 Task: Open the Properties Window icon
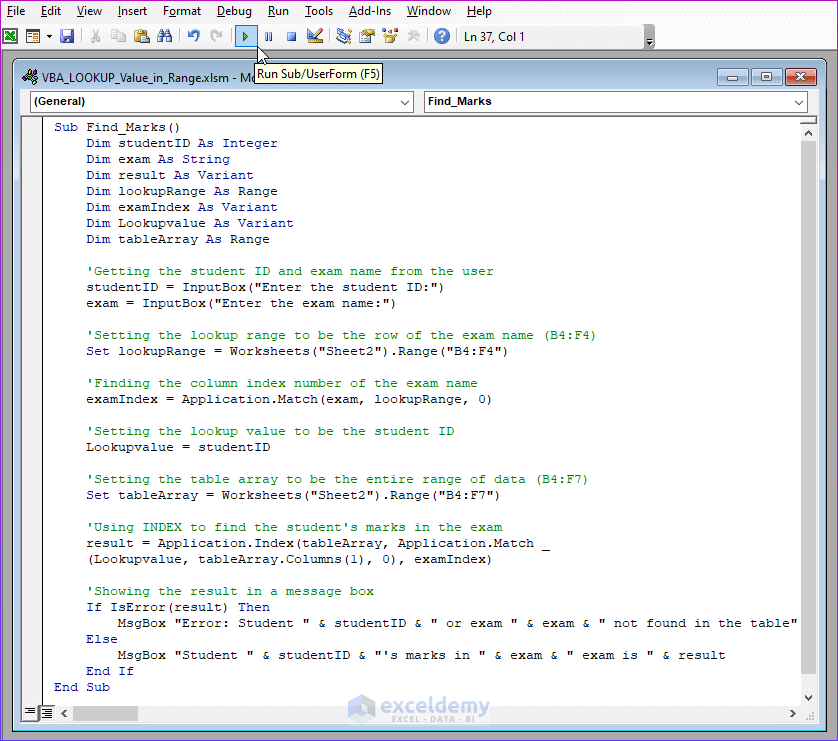pos(367,36)
